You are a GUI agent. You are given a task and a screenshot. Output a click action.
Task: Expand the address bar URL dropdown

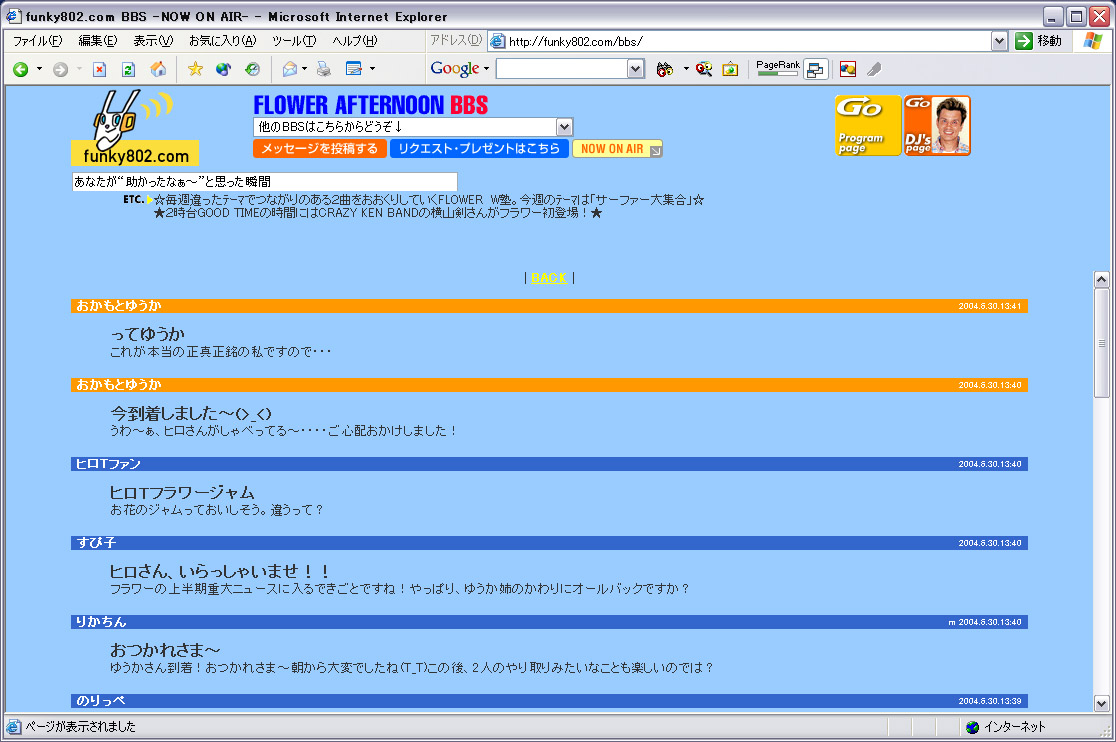pos(999,41)
